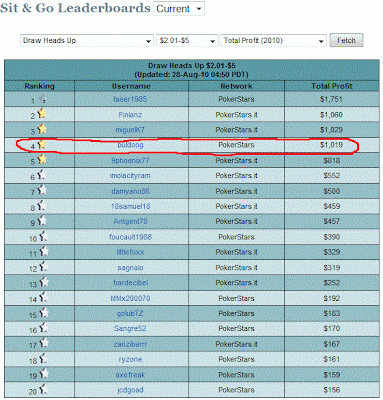Open hardecibel username link
The width and height of the screenshot is (383, 400).
pos(130,283)
